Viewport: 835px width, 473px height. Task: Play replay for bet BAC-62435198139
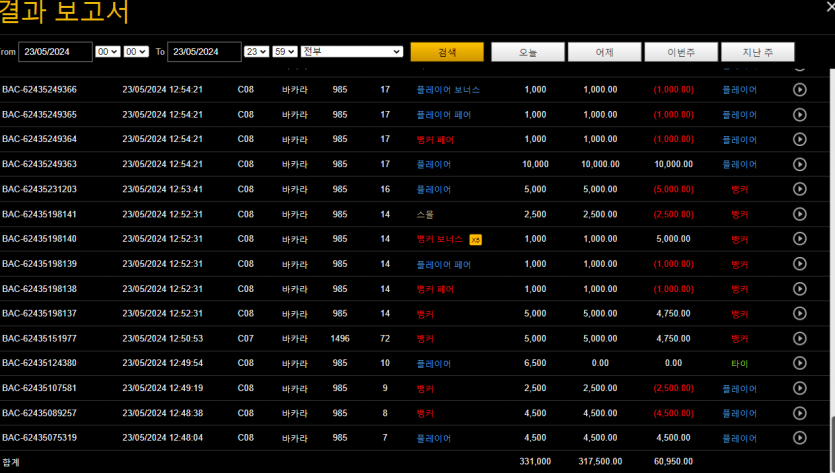tap(799, 264)
